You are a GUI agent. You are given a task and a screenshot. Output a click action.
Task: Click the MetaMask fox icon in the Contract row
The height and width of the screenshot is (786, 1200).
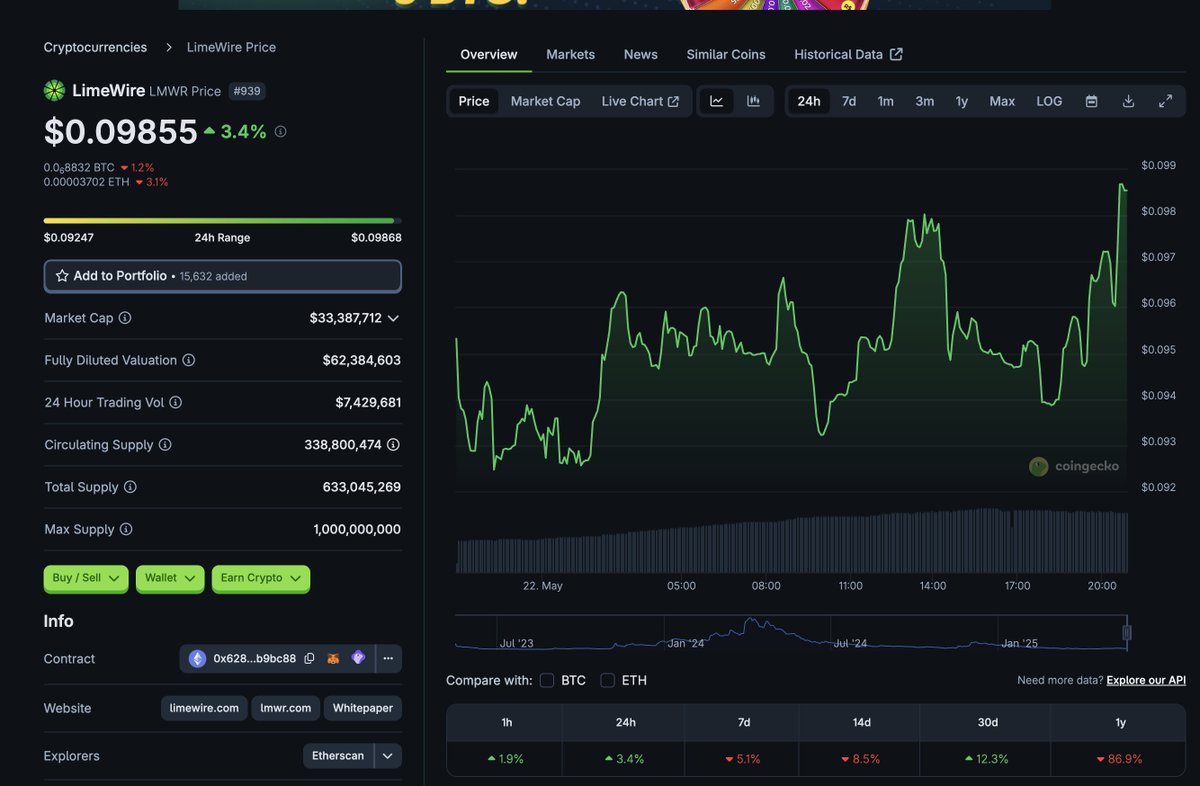point(334,659)
